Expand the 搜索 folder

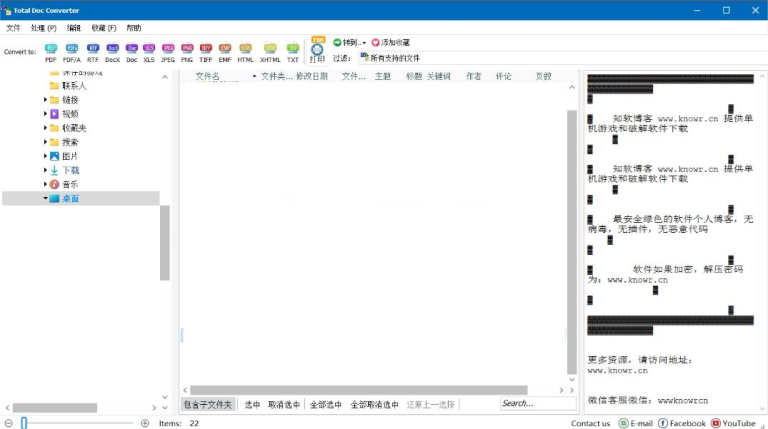45,142
